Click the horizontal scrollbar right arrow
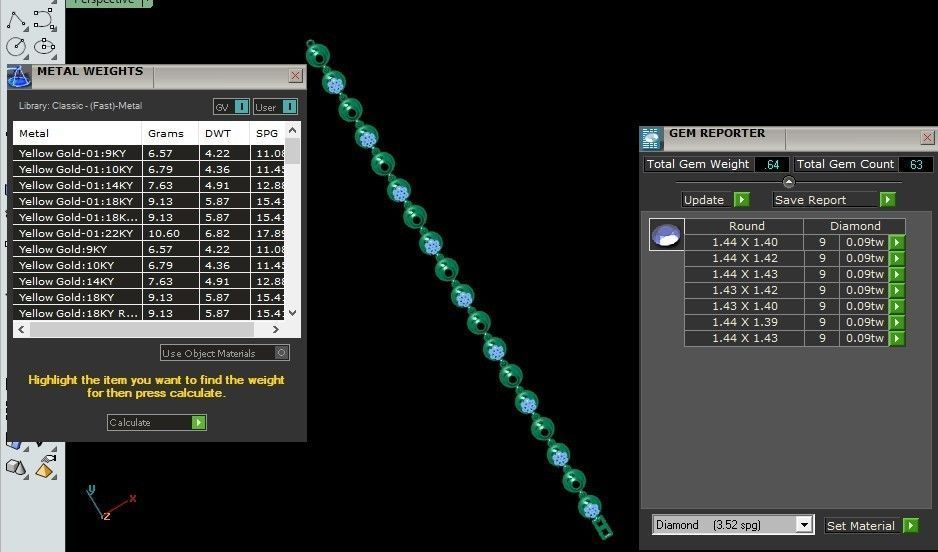 275,329
